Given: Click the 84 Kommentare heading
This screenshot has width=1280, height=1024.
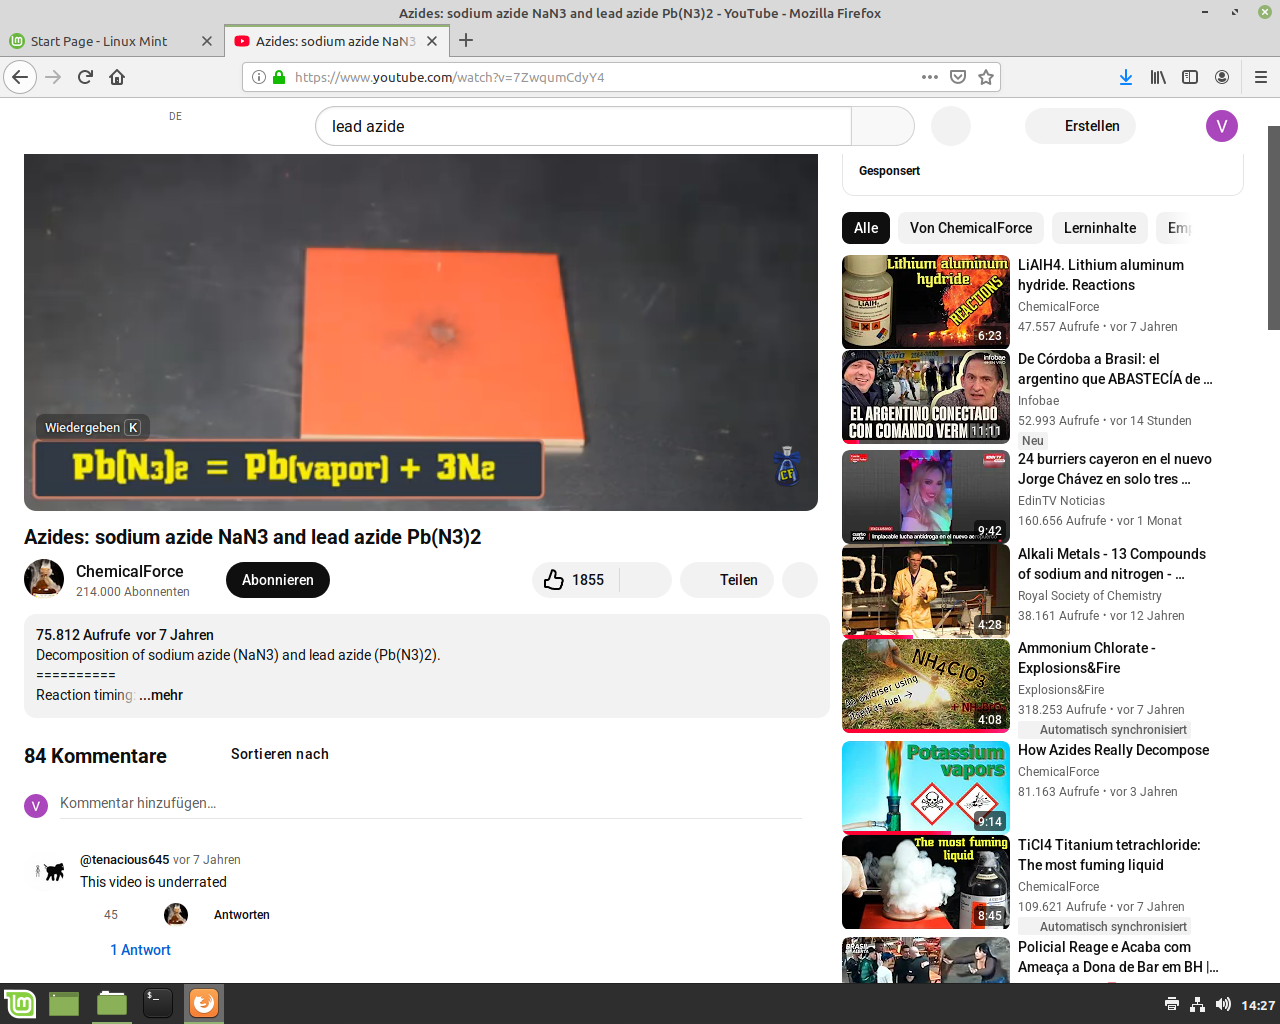Looking at the screenshot, I should coord(95,756).
